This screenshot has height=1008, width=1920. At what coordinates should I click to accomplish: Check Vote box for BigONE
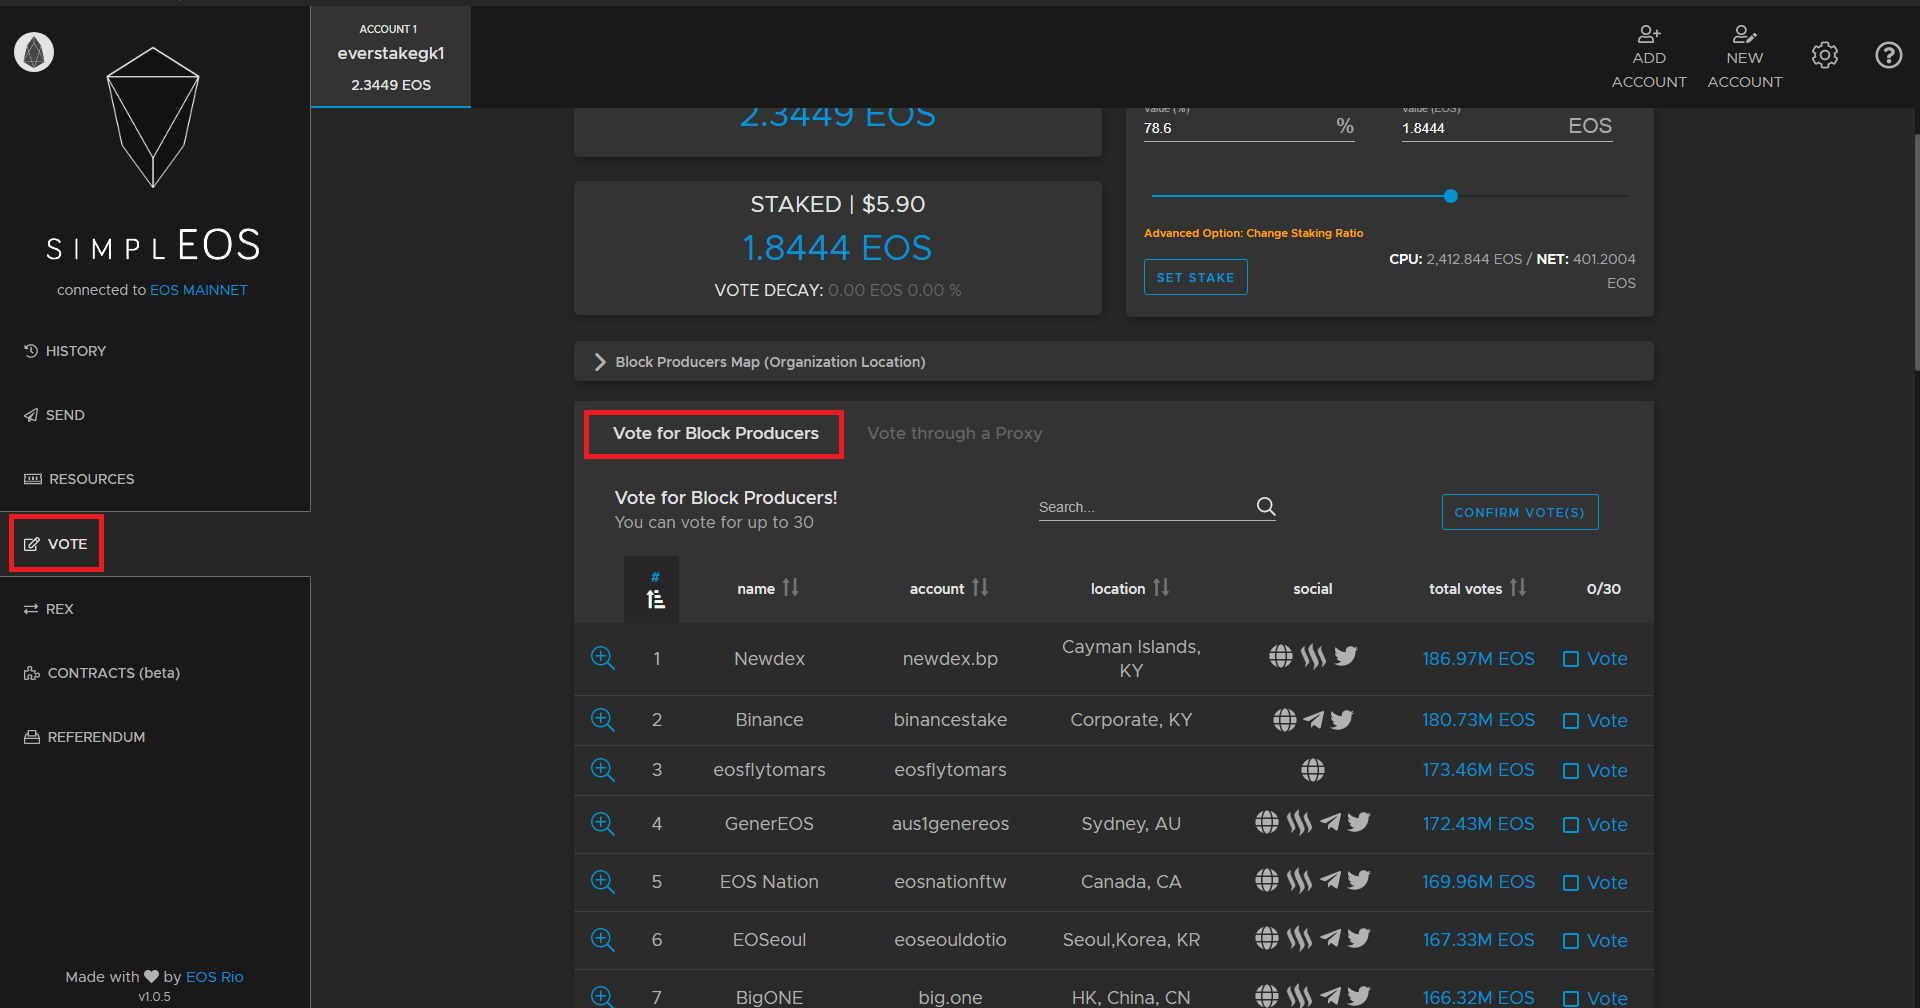point(1571,999)
